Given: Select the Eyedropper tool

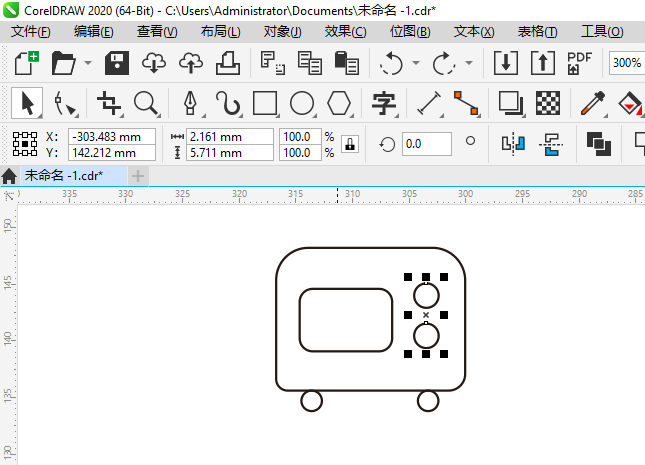Looking at the screenshot, I should point(594,103).
